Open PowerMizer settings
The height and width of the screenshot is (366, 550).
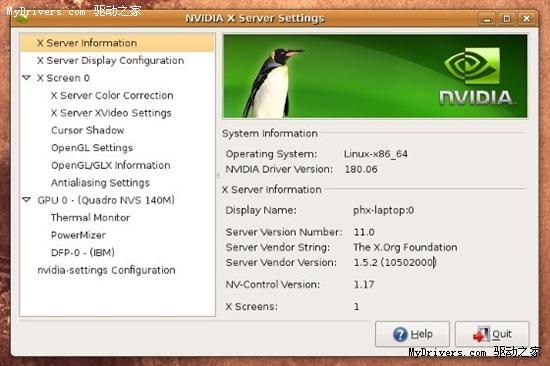point(78,235)
